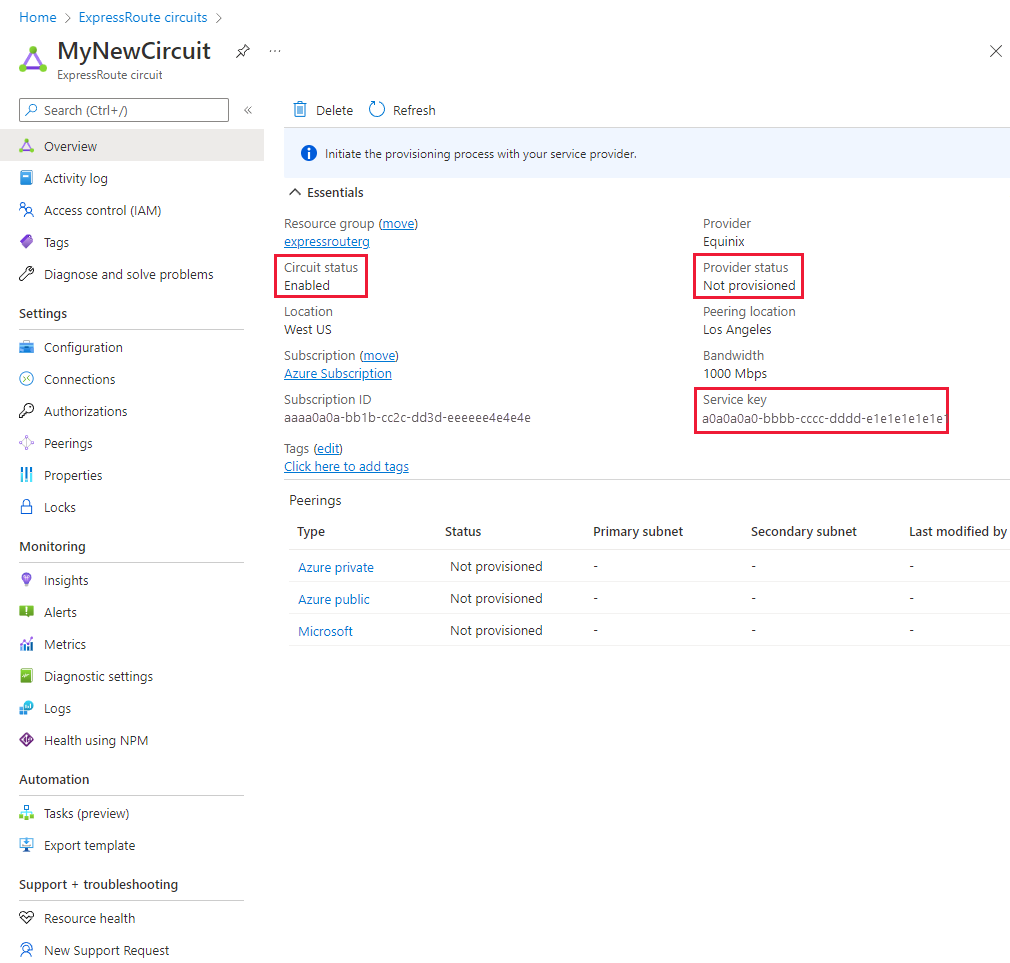
Task: Click the Connections icon
Action: point(26,379)
